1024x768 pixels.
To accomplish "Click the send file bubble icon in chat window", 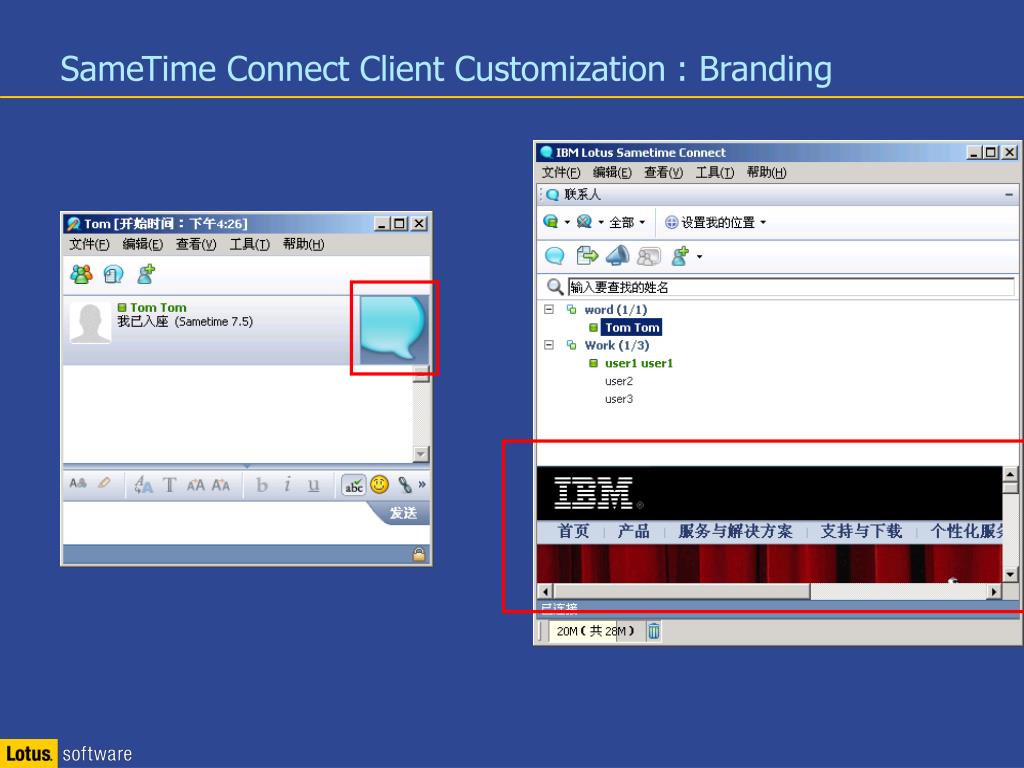I will point(114,274).
